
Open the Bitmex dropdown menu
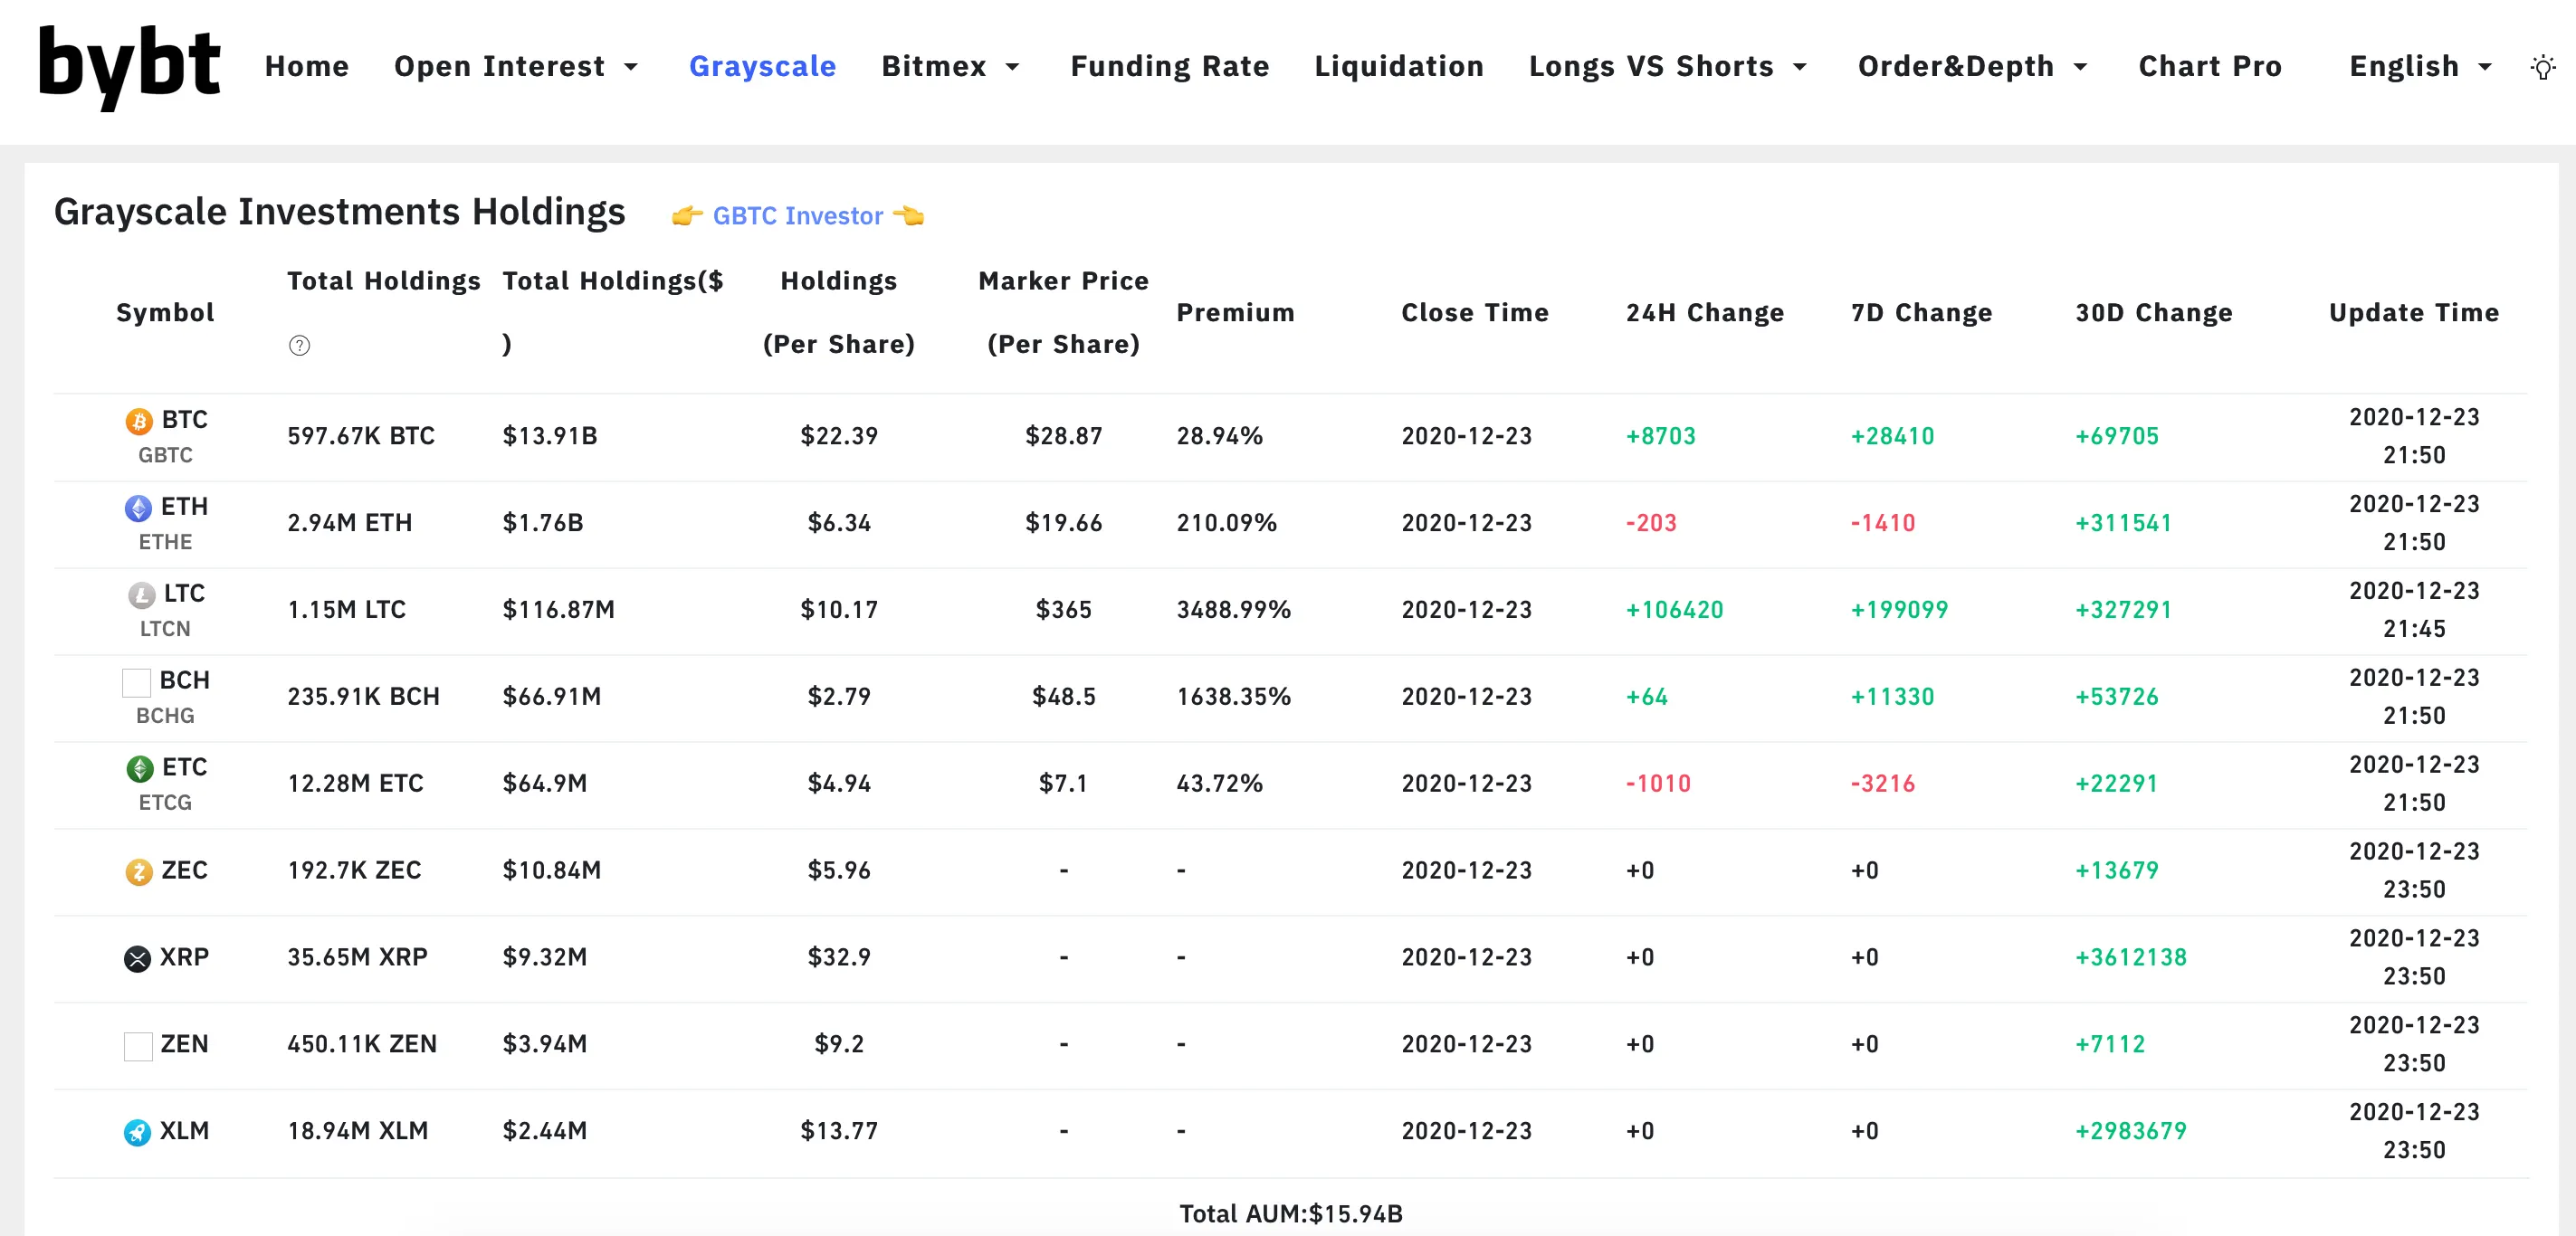pyautogui.click(x=950, y=66)
